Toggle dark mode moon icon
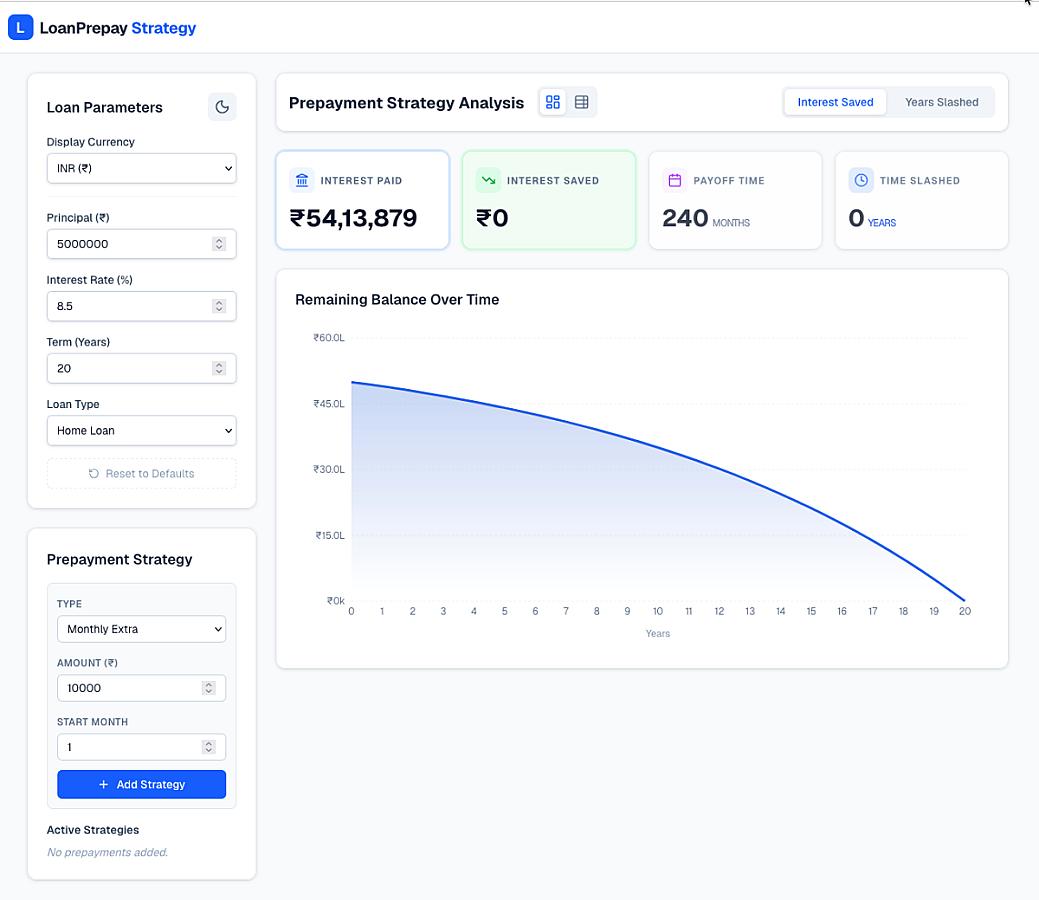 click(x=222, y=107)
